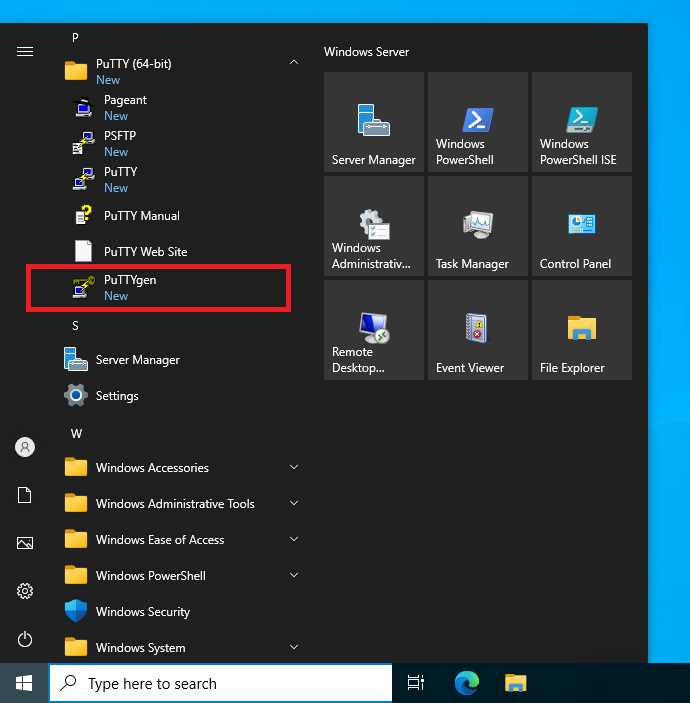Open Task View on the taskbar
The height and width of the screenshot is (703, 690).
click(x=416, y=683)
